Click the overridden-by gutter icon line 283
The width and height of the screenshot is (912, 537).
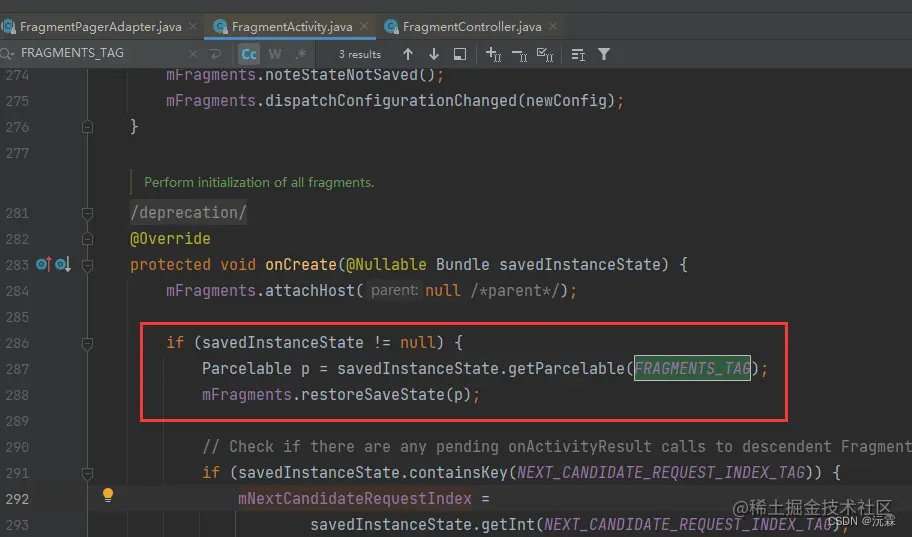tap(63, 265)
